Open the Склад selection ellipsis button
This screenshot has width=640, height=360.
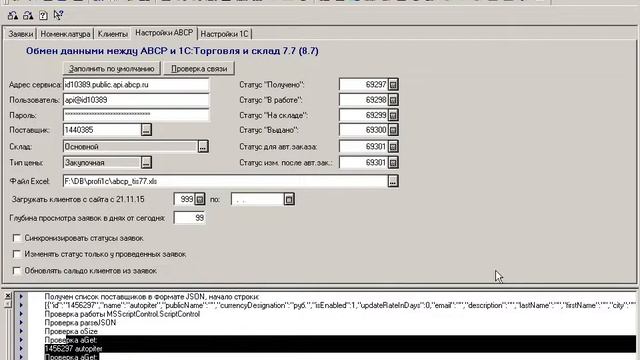pos(203,147)
